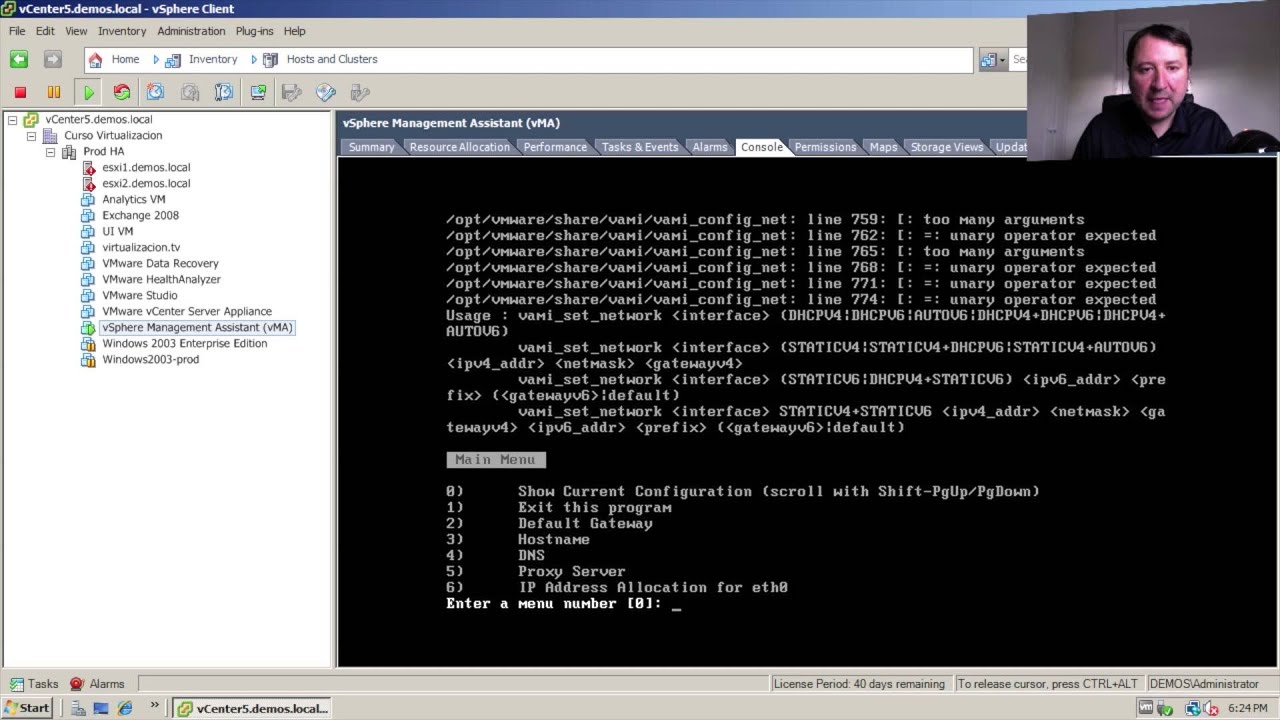Switch to the Resource Allocation tab
This screenshot has height=720, width=1280.
(459, 147)
